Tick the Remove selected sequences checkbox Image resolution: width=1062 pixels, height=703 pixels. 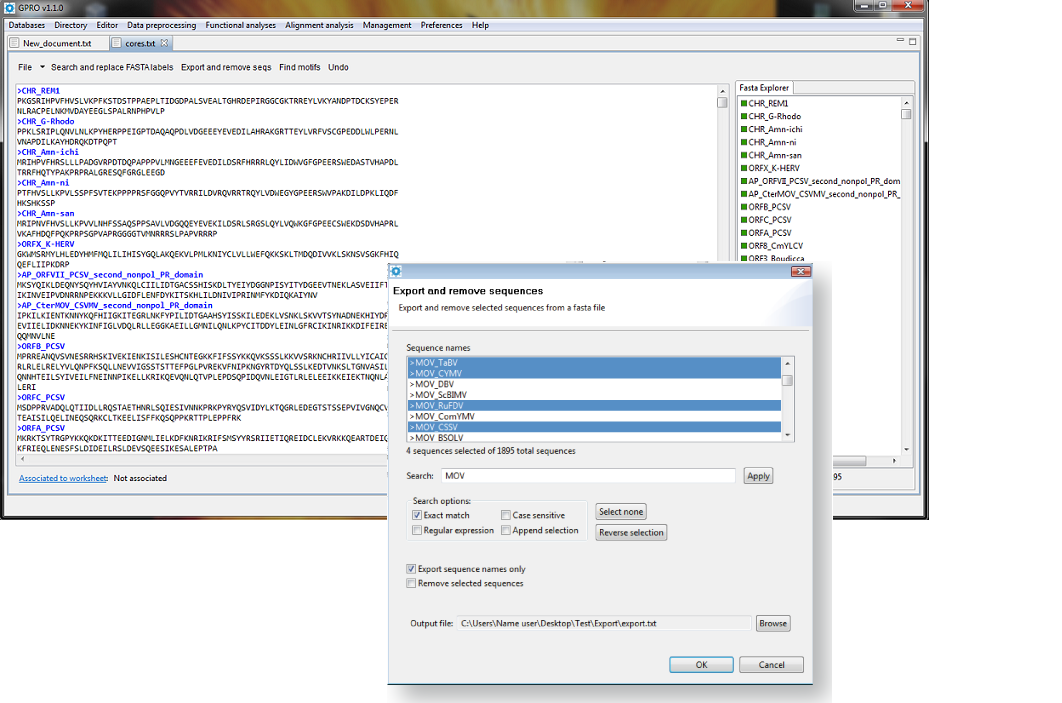pyautogui.click(x=411, y=583)
